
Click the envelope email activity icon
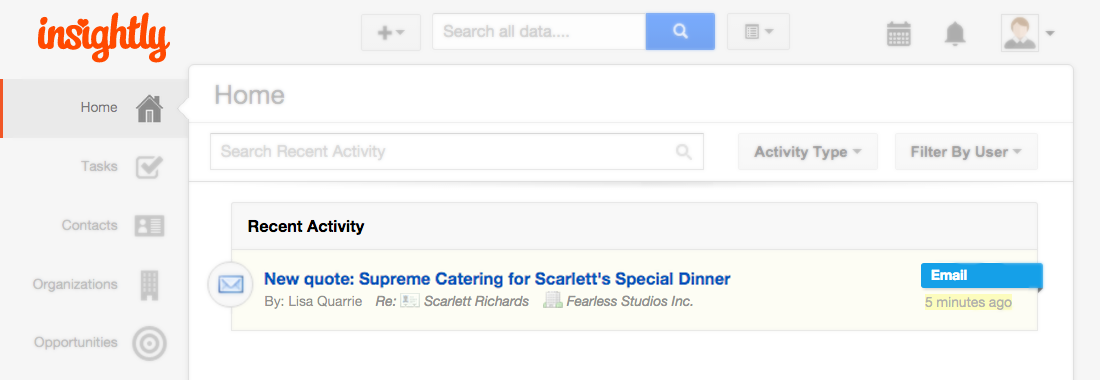click(x=230, y=284)
